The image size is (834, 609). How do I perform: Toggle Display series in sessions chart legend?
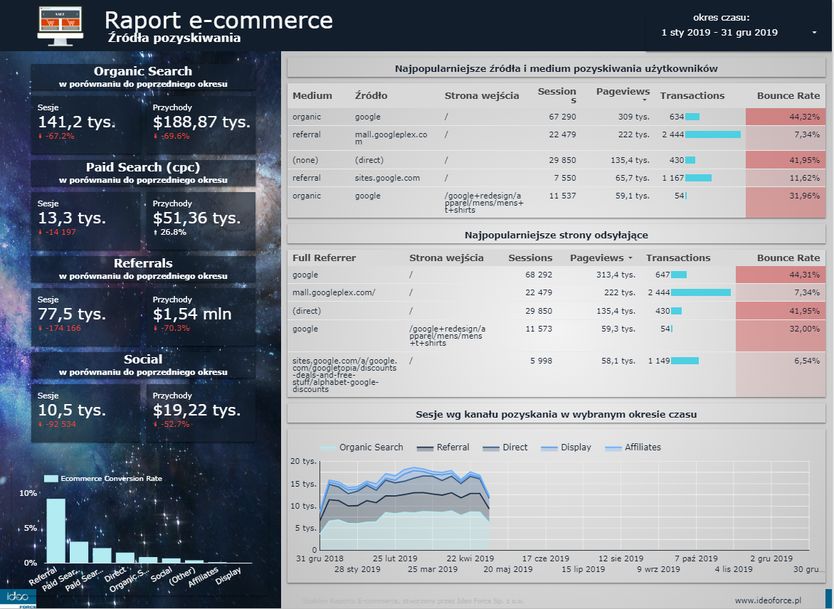coord(565,447)
